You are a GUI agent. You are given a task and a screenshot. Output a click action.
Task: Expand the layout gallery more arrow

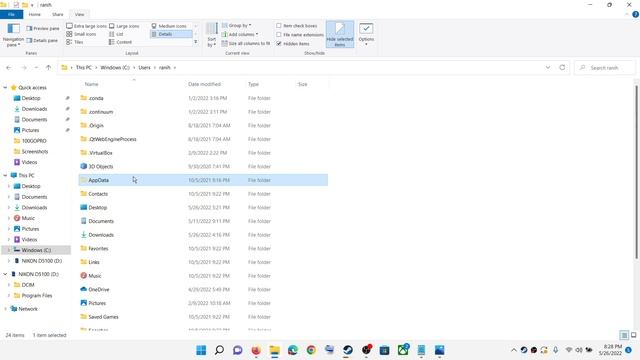[x=196, y=42]
